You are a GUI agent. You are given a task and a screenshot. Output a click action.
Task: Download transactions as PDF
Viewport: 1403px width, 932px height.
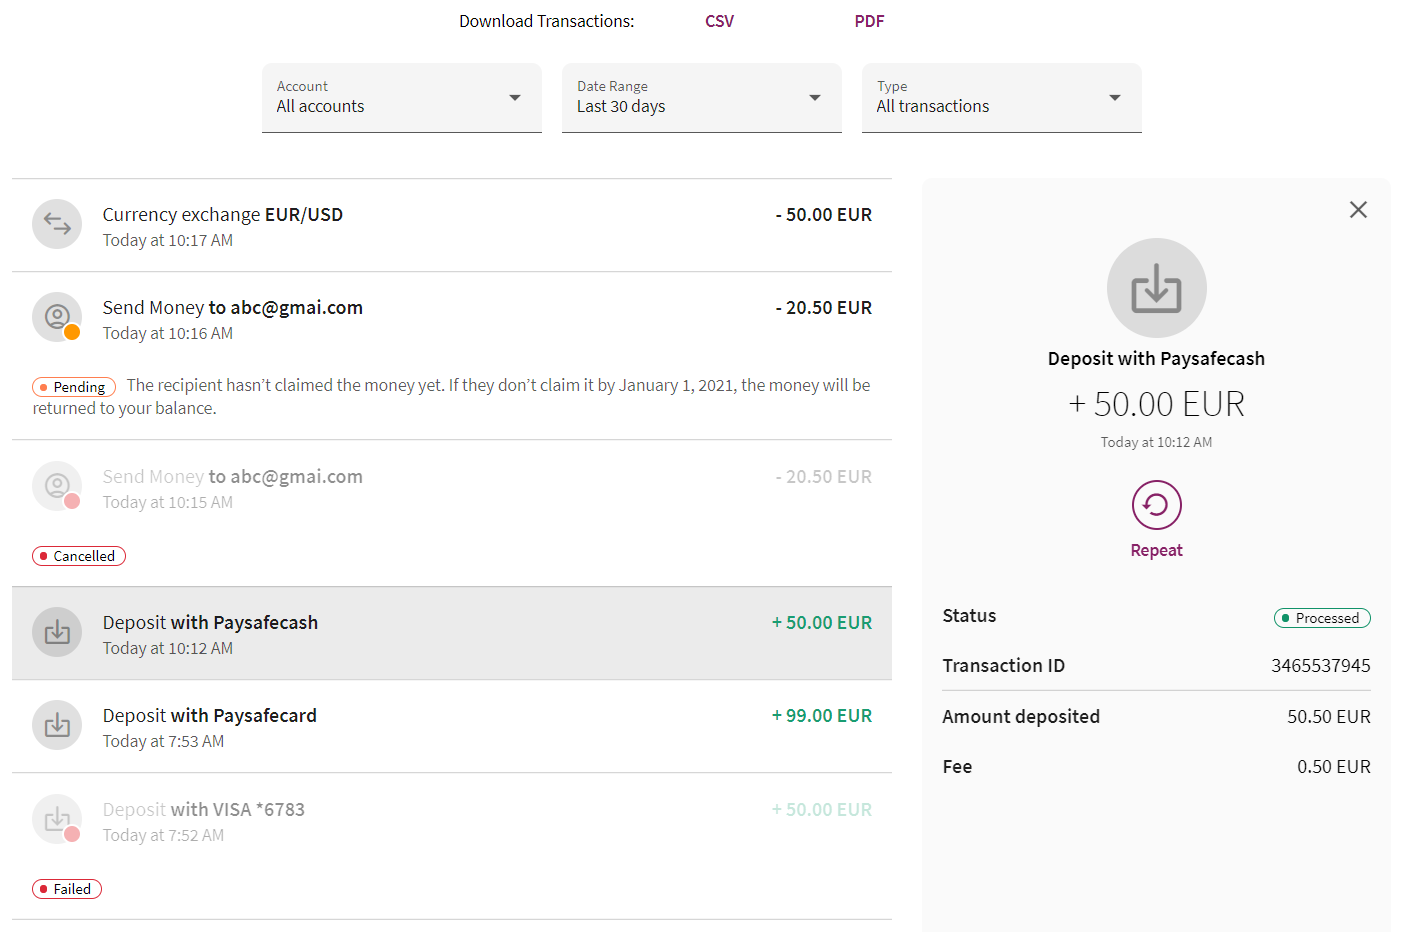click(x=869, y=21)
